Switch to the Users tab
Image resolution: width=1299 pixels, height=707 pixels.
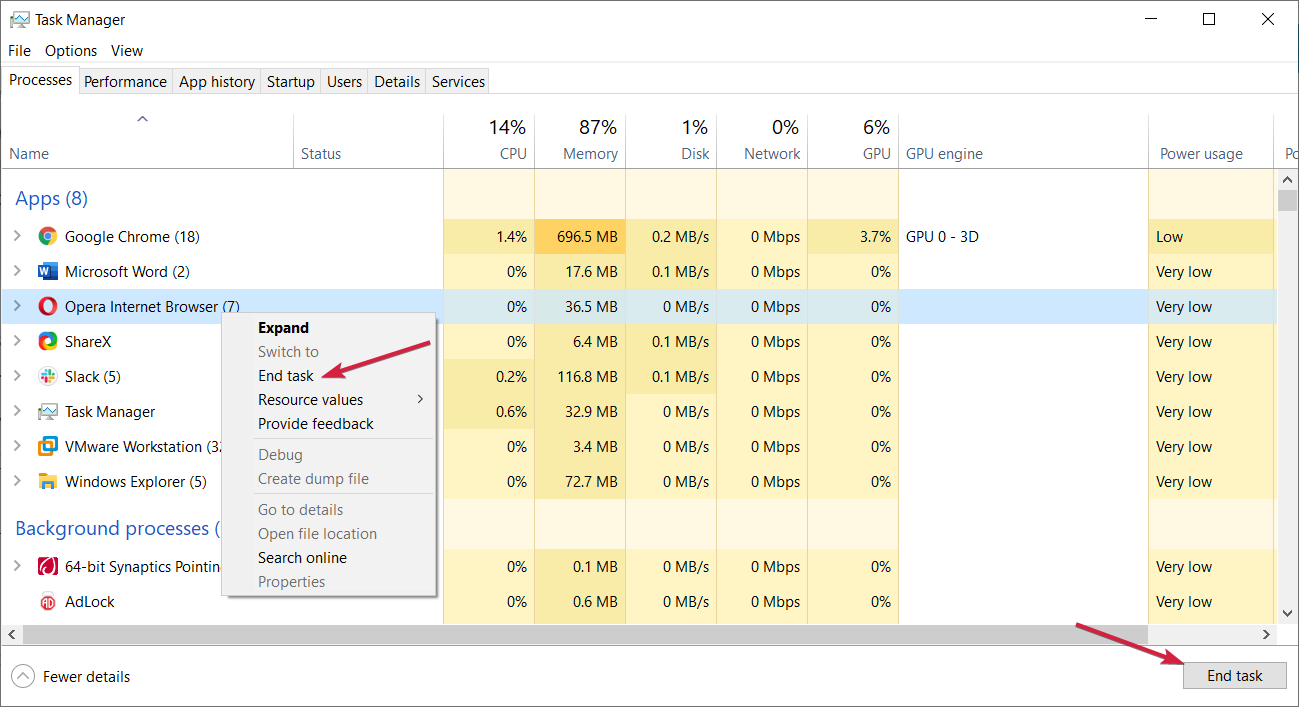click(344, 82)
